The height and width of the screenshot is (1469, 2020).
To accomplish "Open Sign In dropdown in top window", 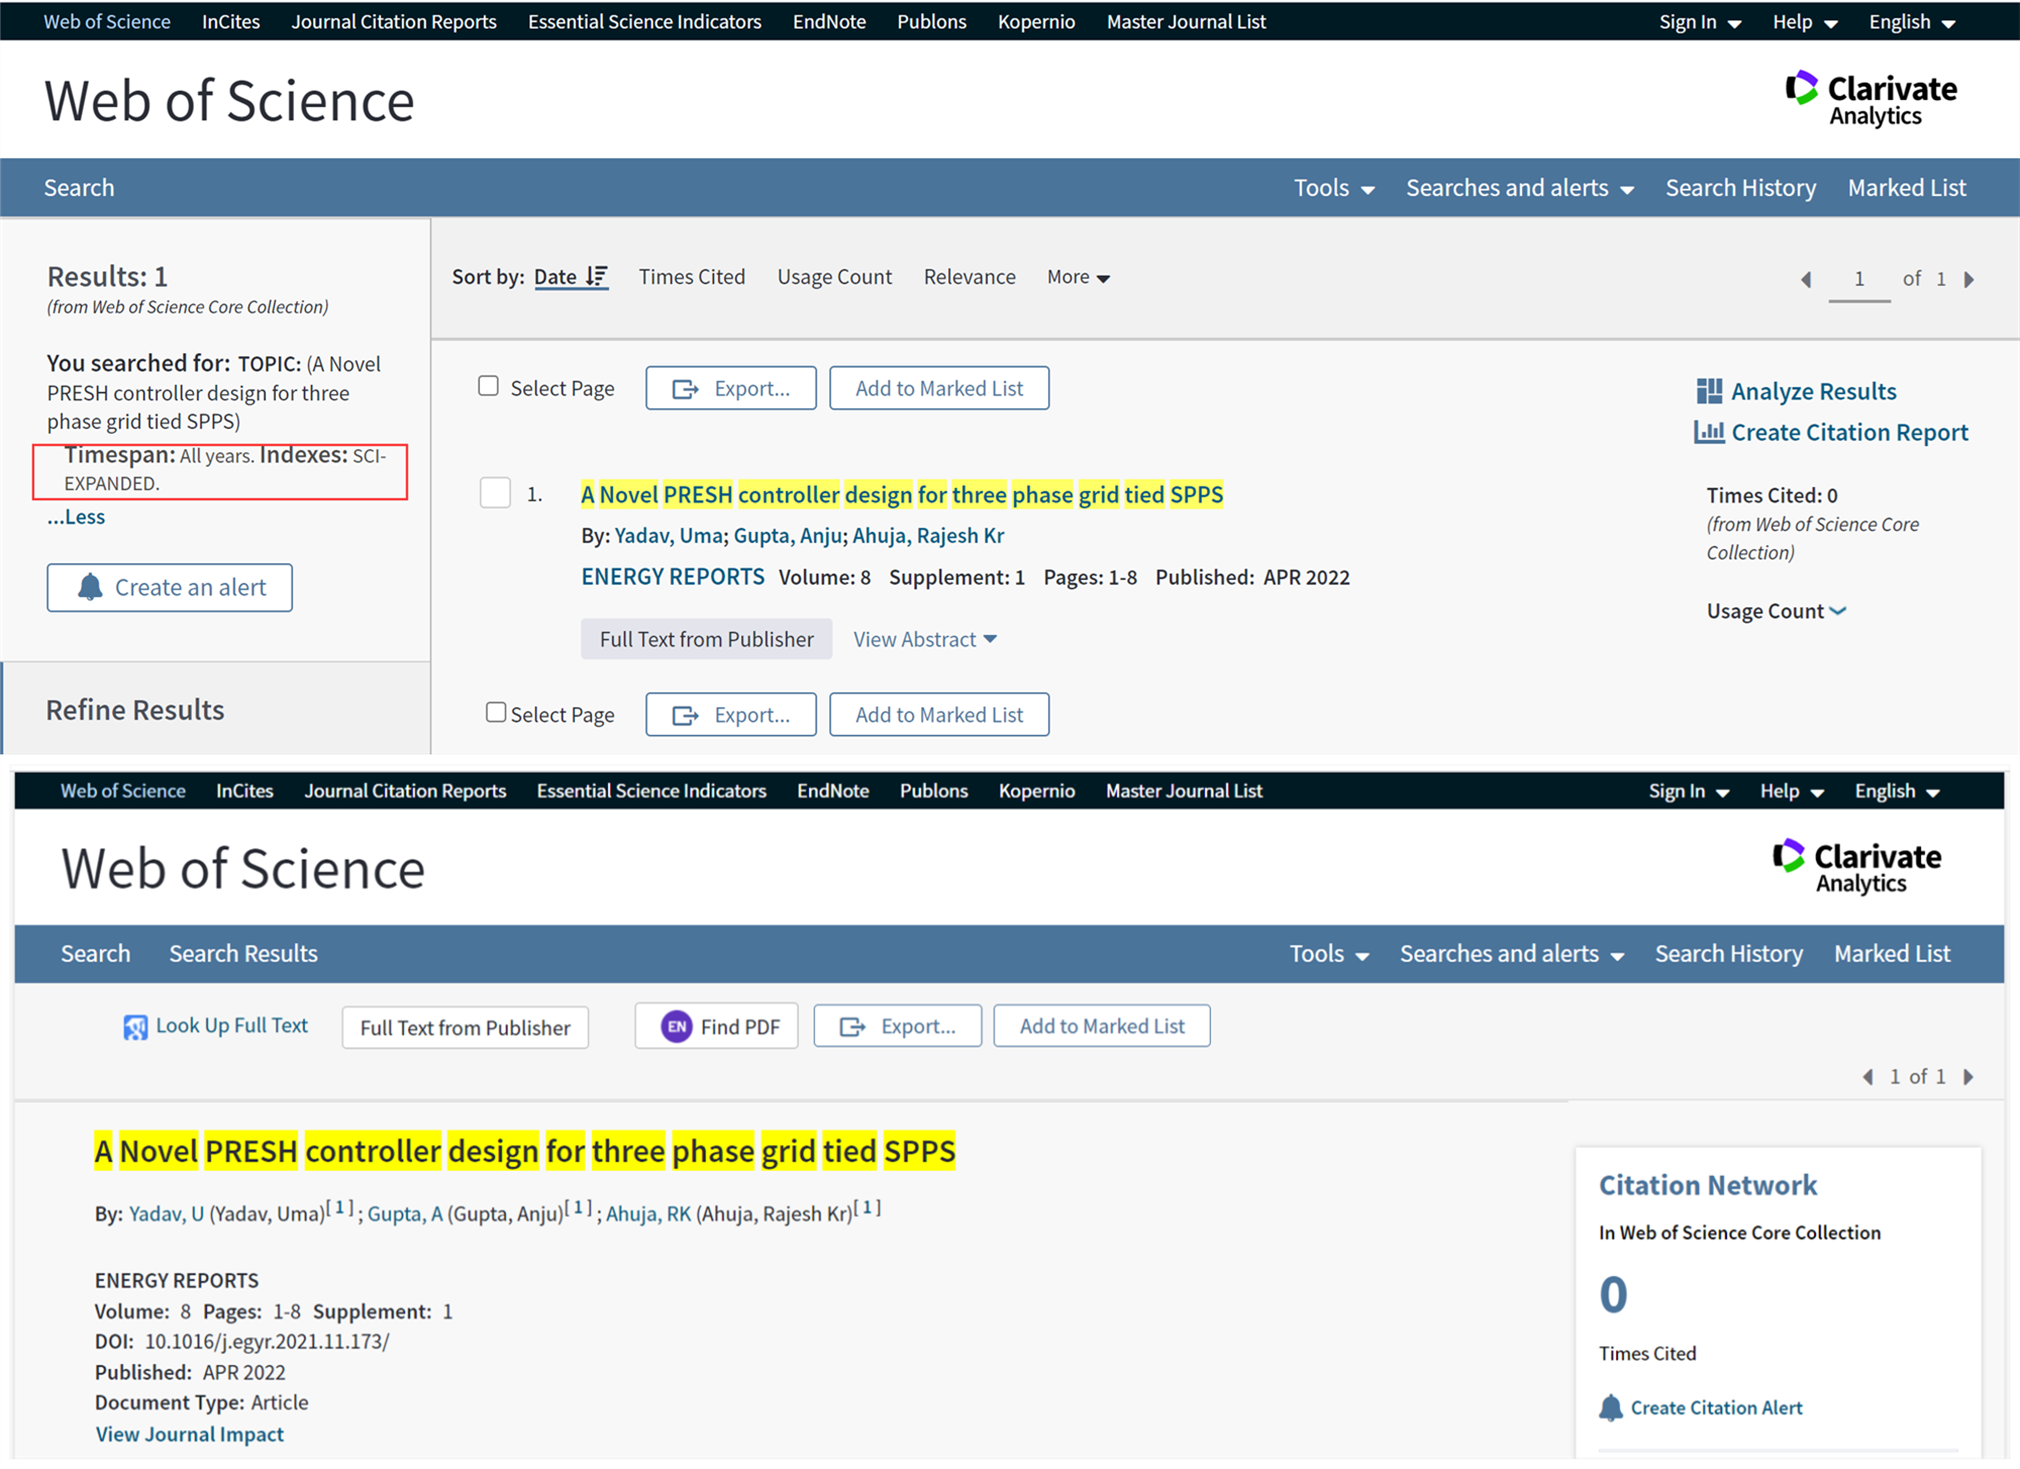I will (1699, 22).
